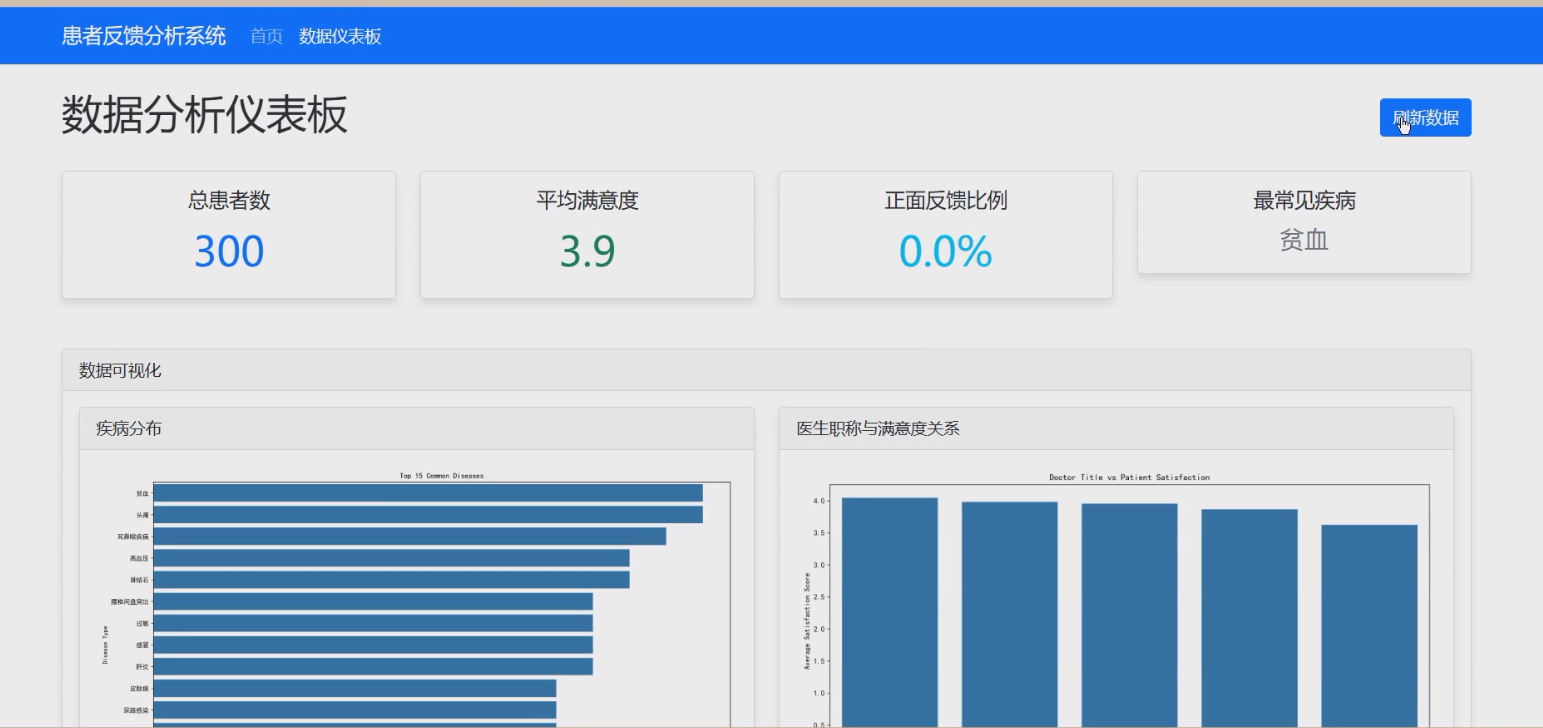
Task: Click the 最常见疾病 card label
Action: [x=1304, y=200]
